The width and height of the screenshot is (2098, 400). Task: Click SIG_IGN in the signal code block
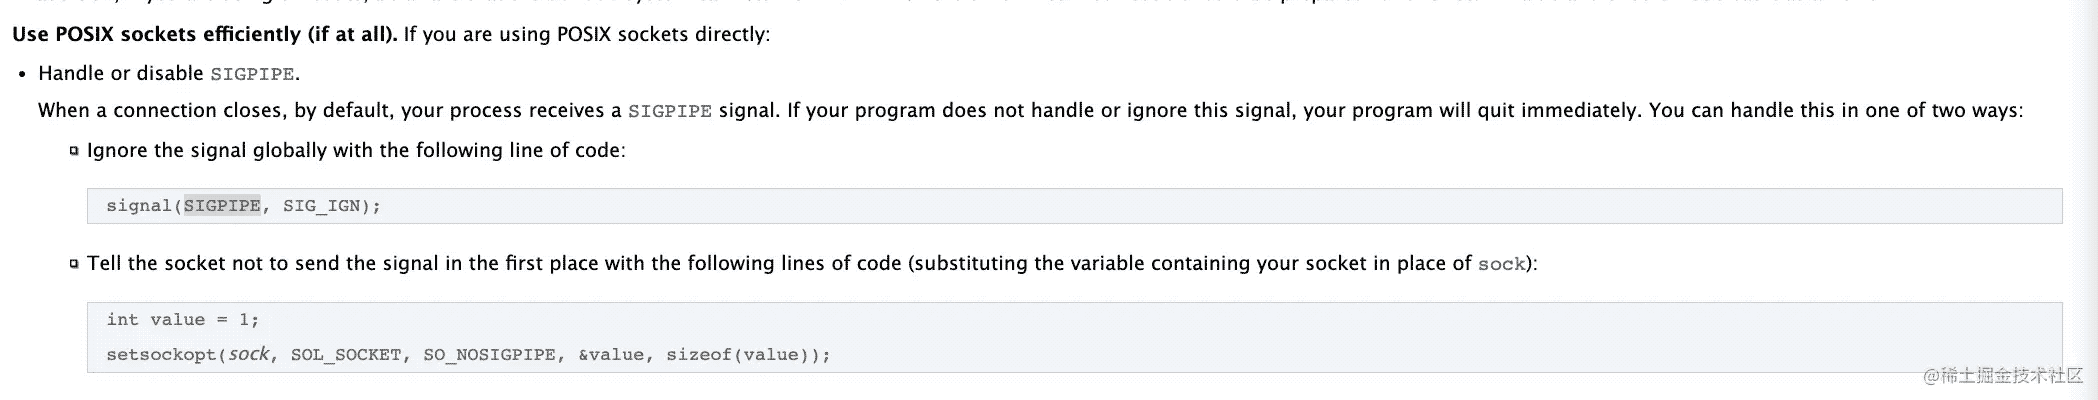[322, 206]
